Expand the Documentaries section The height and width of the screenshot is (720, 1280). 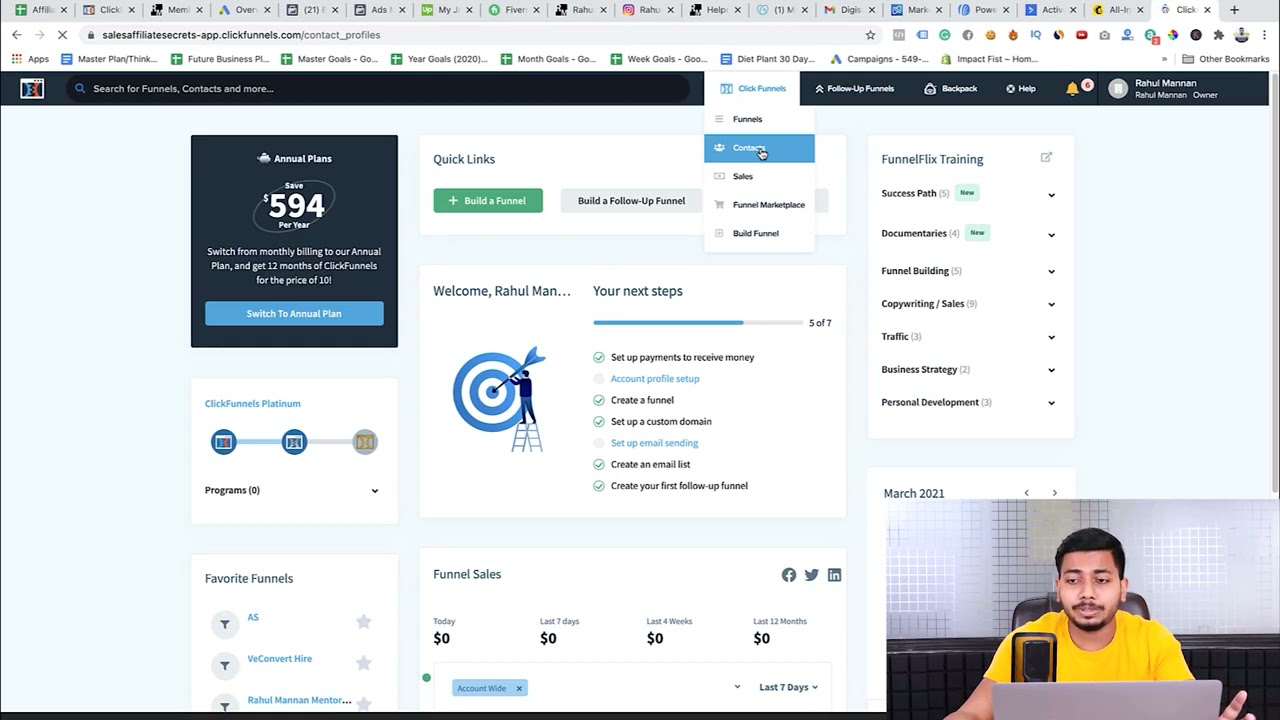tap(1051, 234)
